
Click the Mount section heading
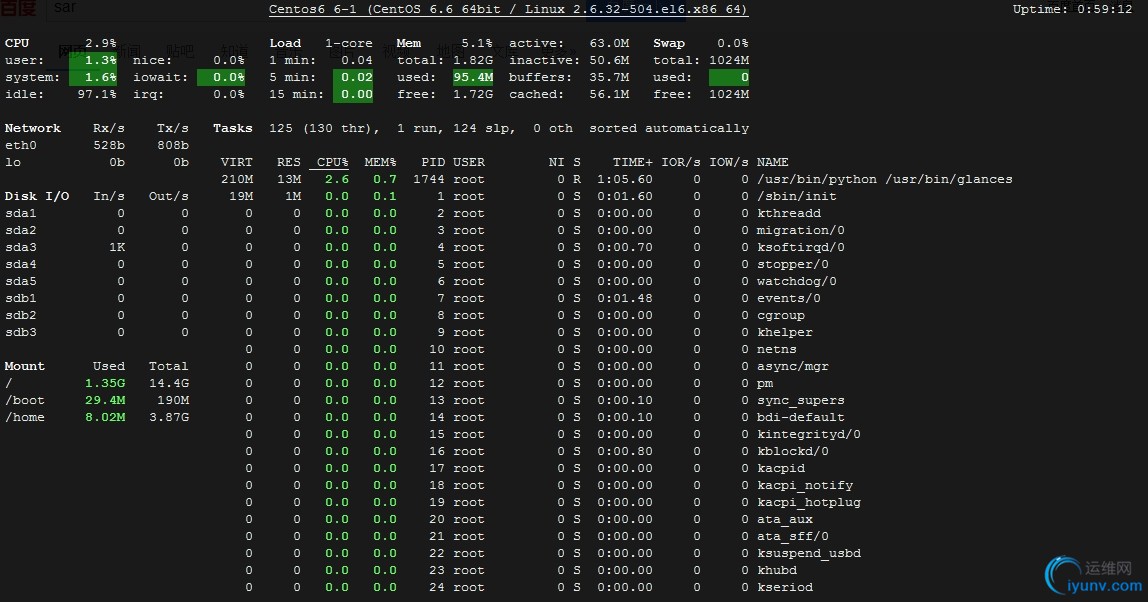pyautogui.click(x=24, y=366)
